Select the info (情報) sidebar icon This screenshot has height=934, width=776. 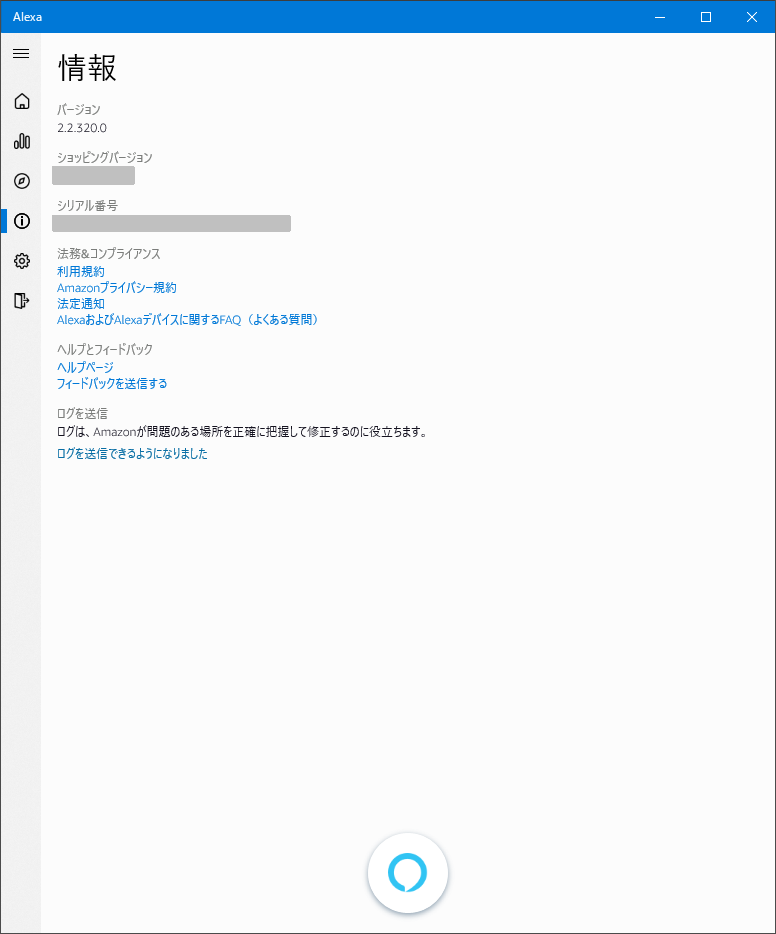coord(21,221)
